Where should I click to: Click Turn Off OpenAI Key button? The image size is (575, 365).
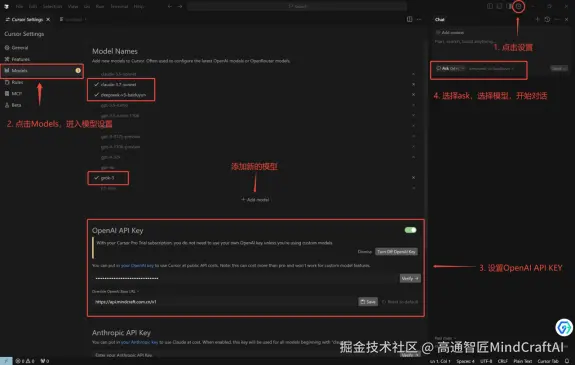(396, 252)
